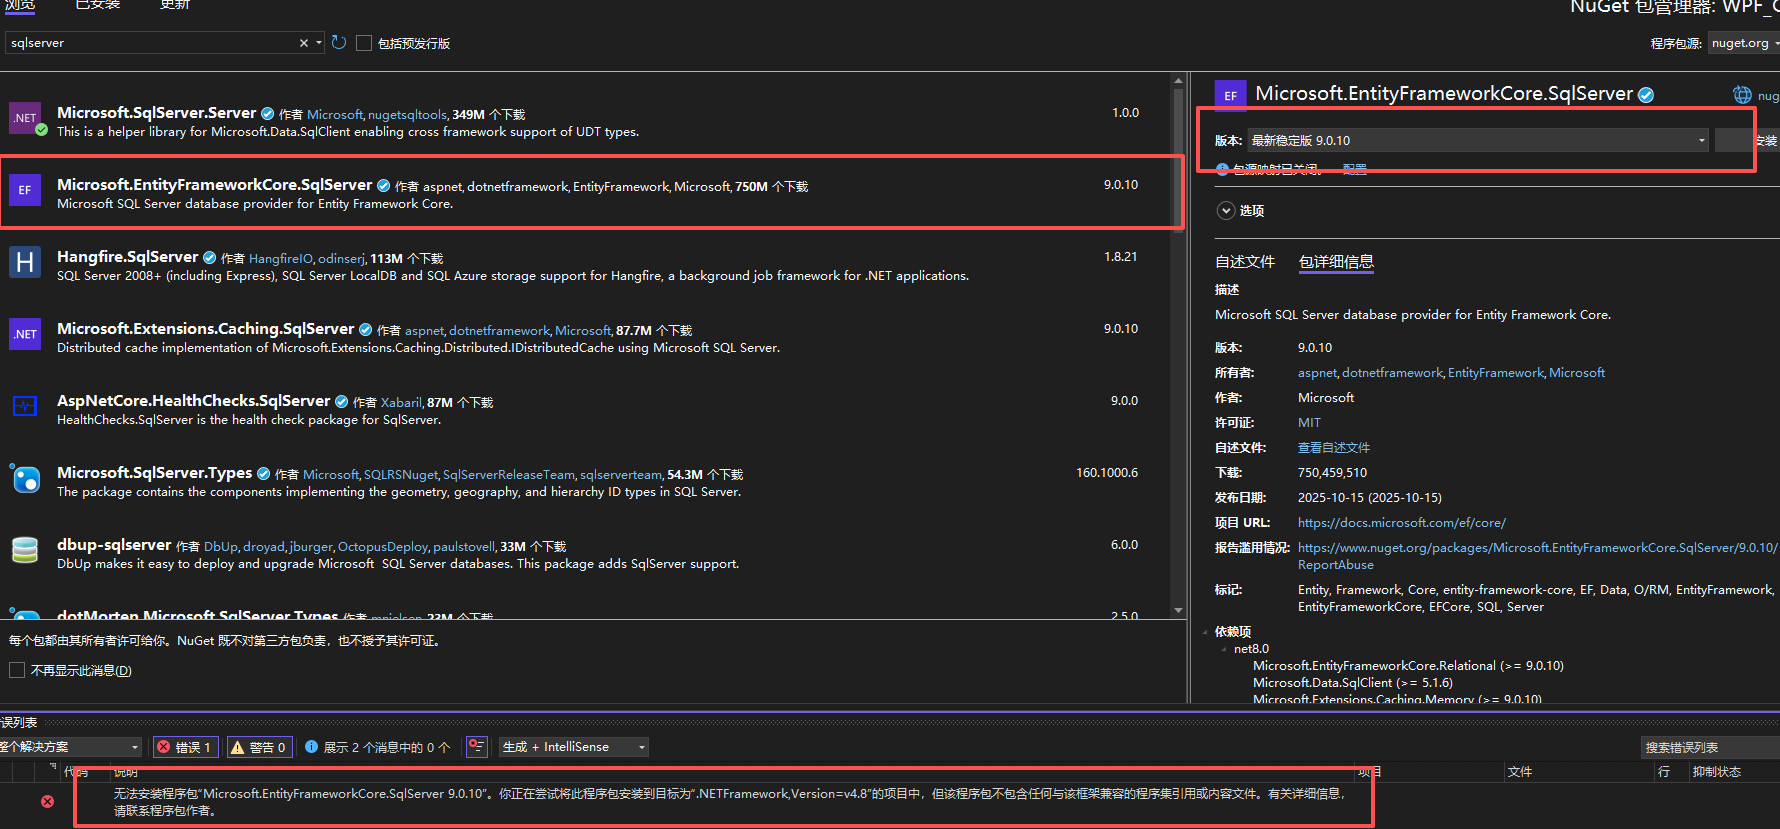
Task: Collapse the 依赖项 dependencies section
Action: pyautogui.click(x=1205, y=632)
